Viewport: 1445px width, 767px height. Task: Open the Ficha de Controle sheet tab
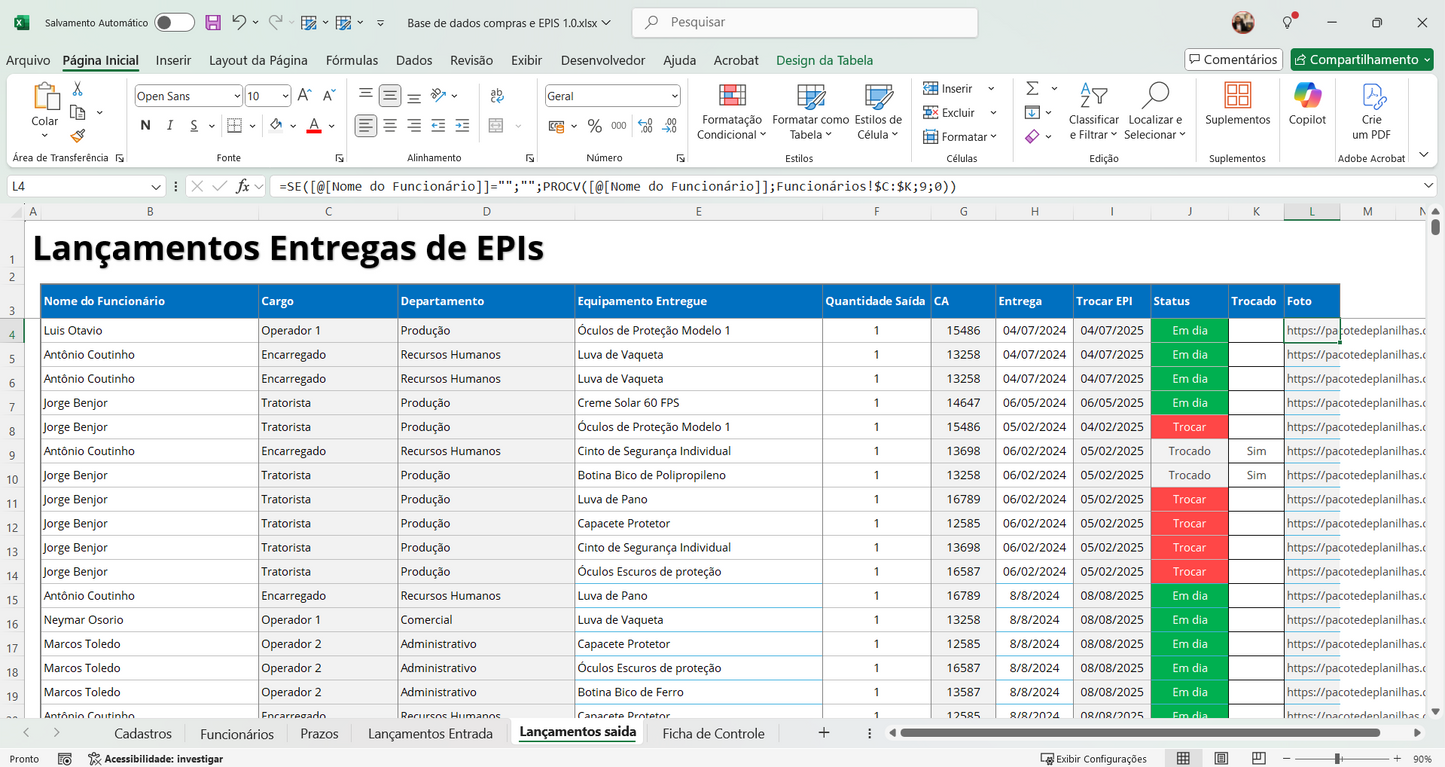tap(713, 733)
